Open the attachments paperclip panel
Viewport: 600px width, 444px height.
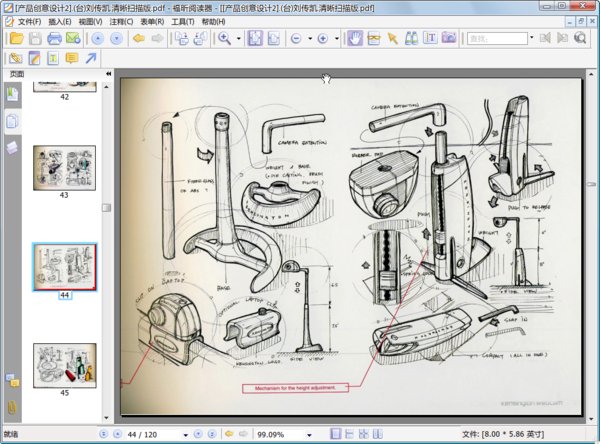(x=12, y=408)
